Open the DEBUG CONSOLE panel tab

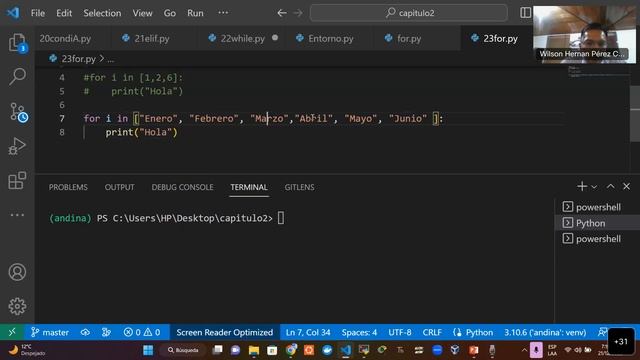[182, 187]
